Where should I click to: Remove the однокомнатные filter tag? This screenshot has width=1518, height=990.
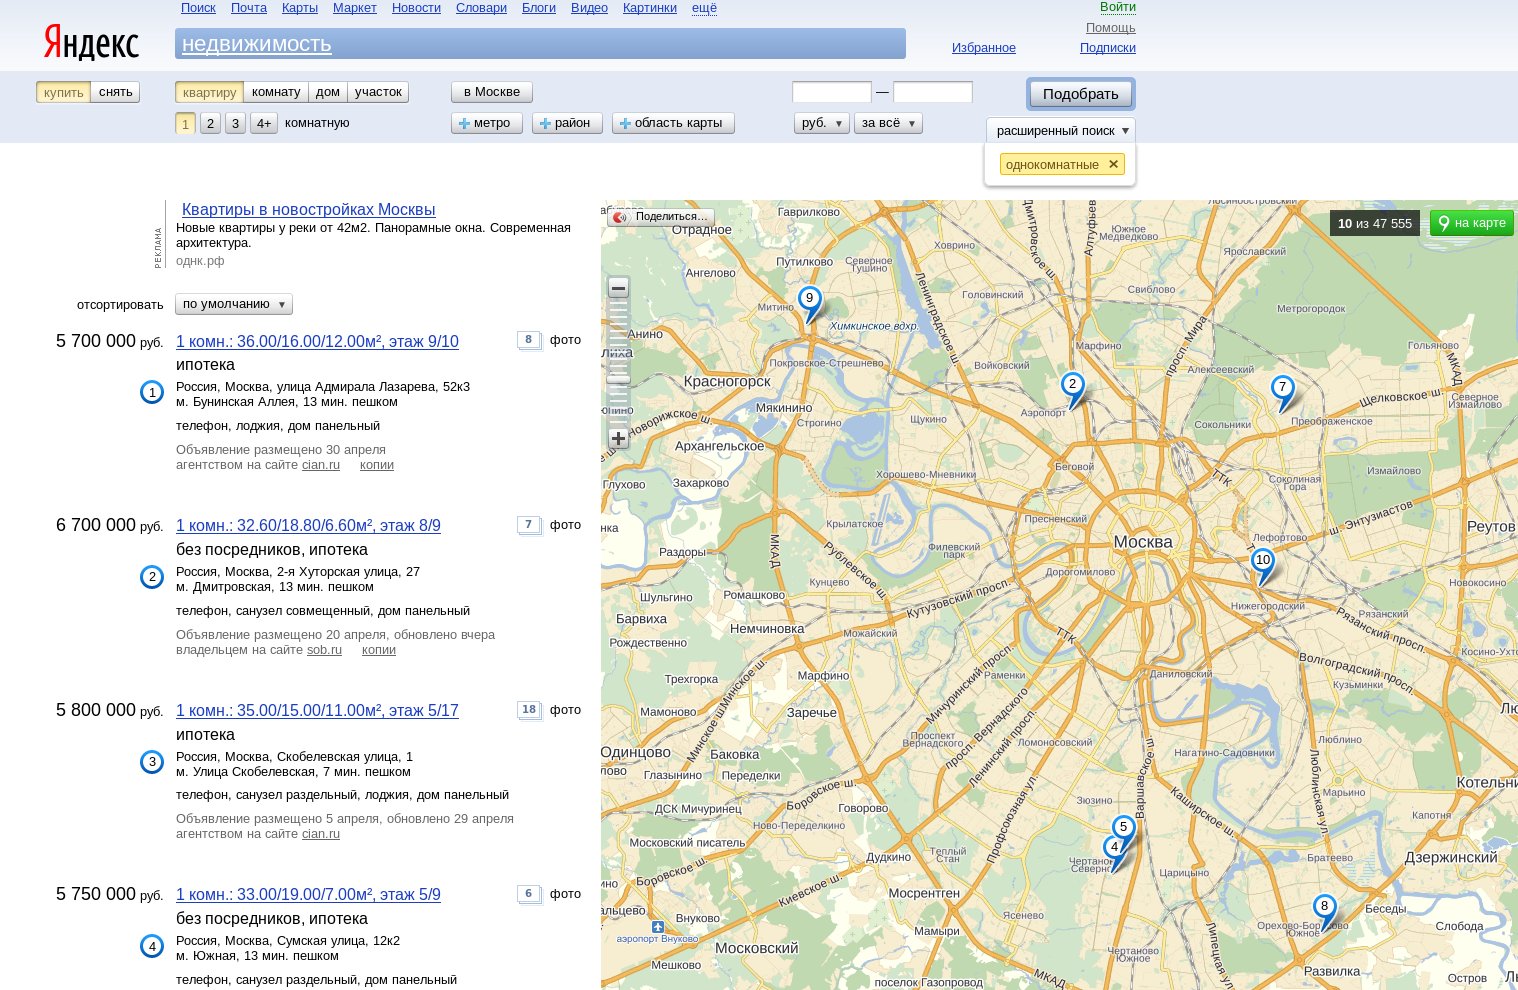1113,164
